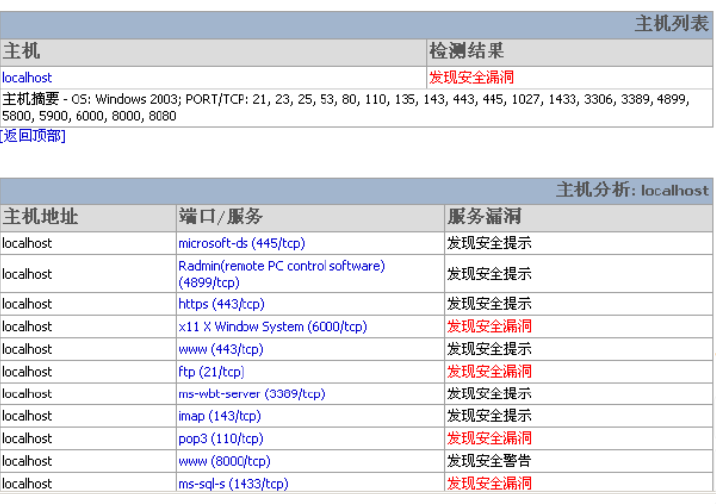The height and width of the screenshot is (504, 716).
Task: Open the www (8000/tcp) link
Action: point(224,461)
